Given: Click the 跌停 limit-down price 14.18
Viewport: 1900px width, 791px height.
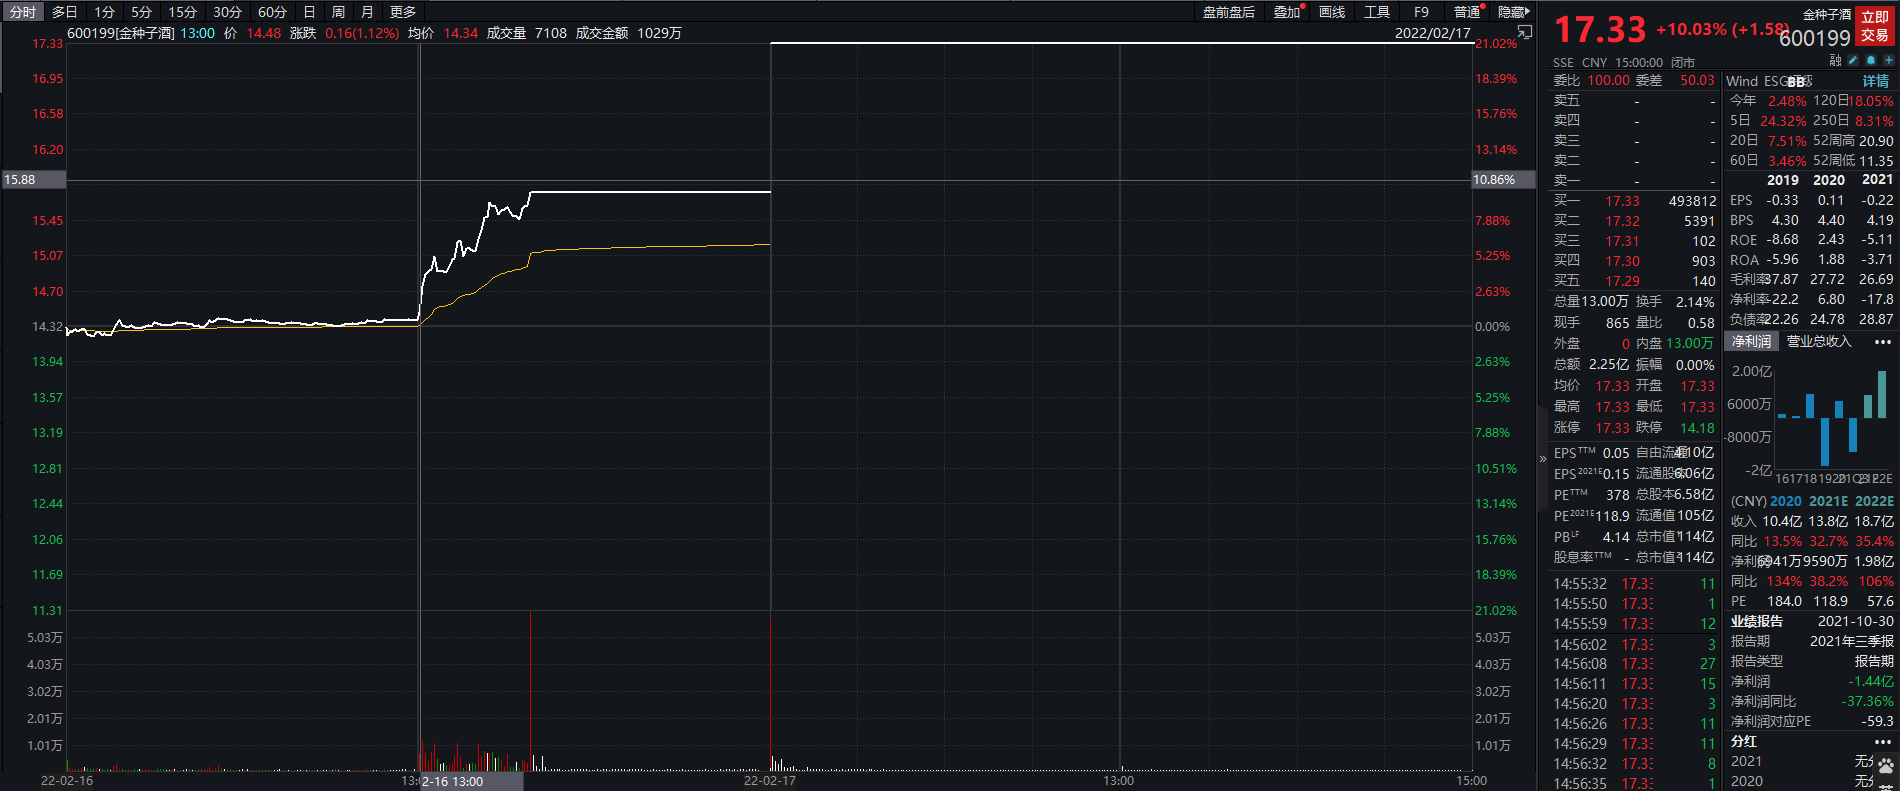Looking at the screenshot, I should click(1698, 428).
